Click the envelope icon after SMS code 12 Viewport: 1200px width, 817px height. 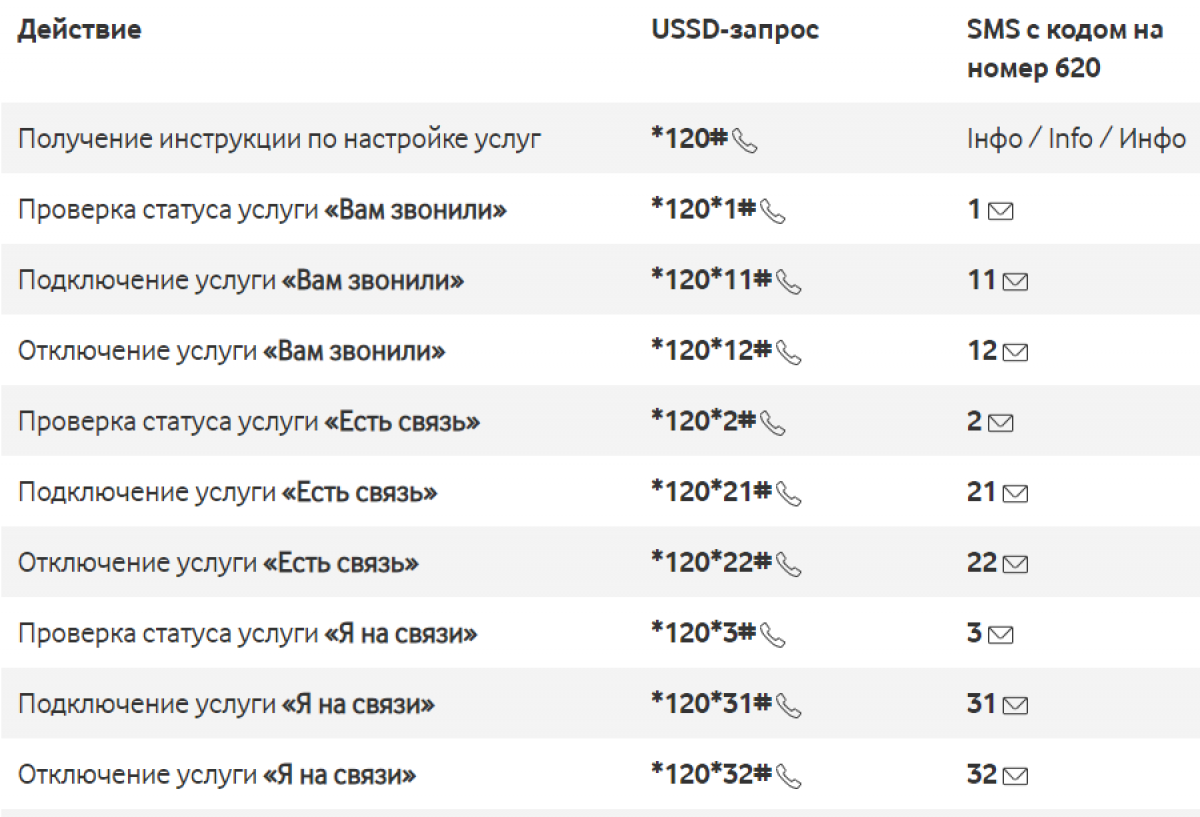click(x=1015, y=353)
